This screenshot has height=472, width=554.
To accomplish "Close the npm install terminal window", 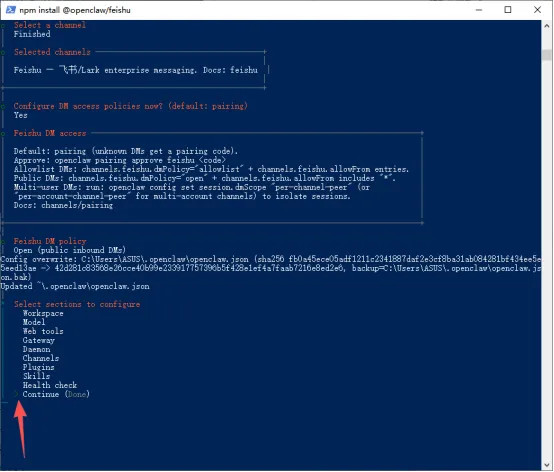I will pyautogui.click(x=537, y=10).
